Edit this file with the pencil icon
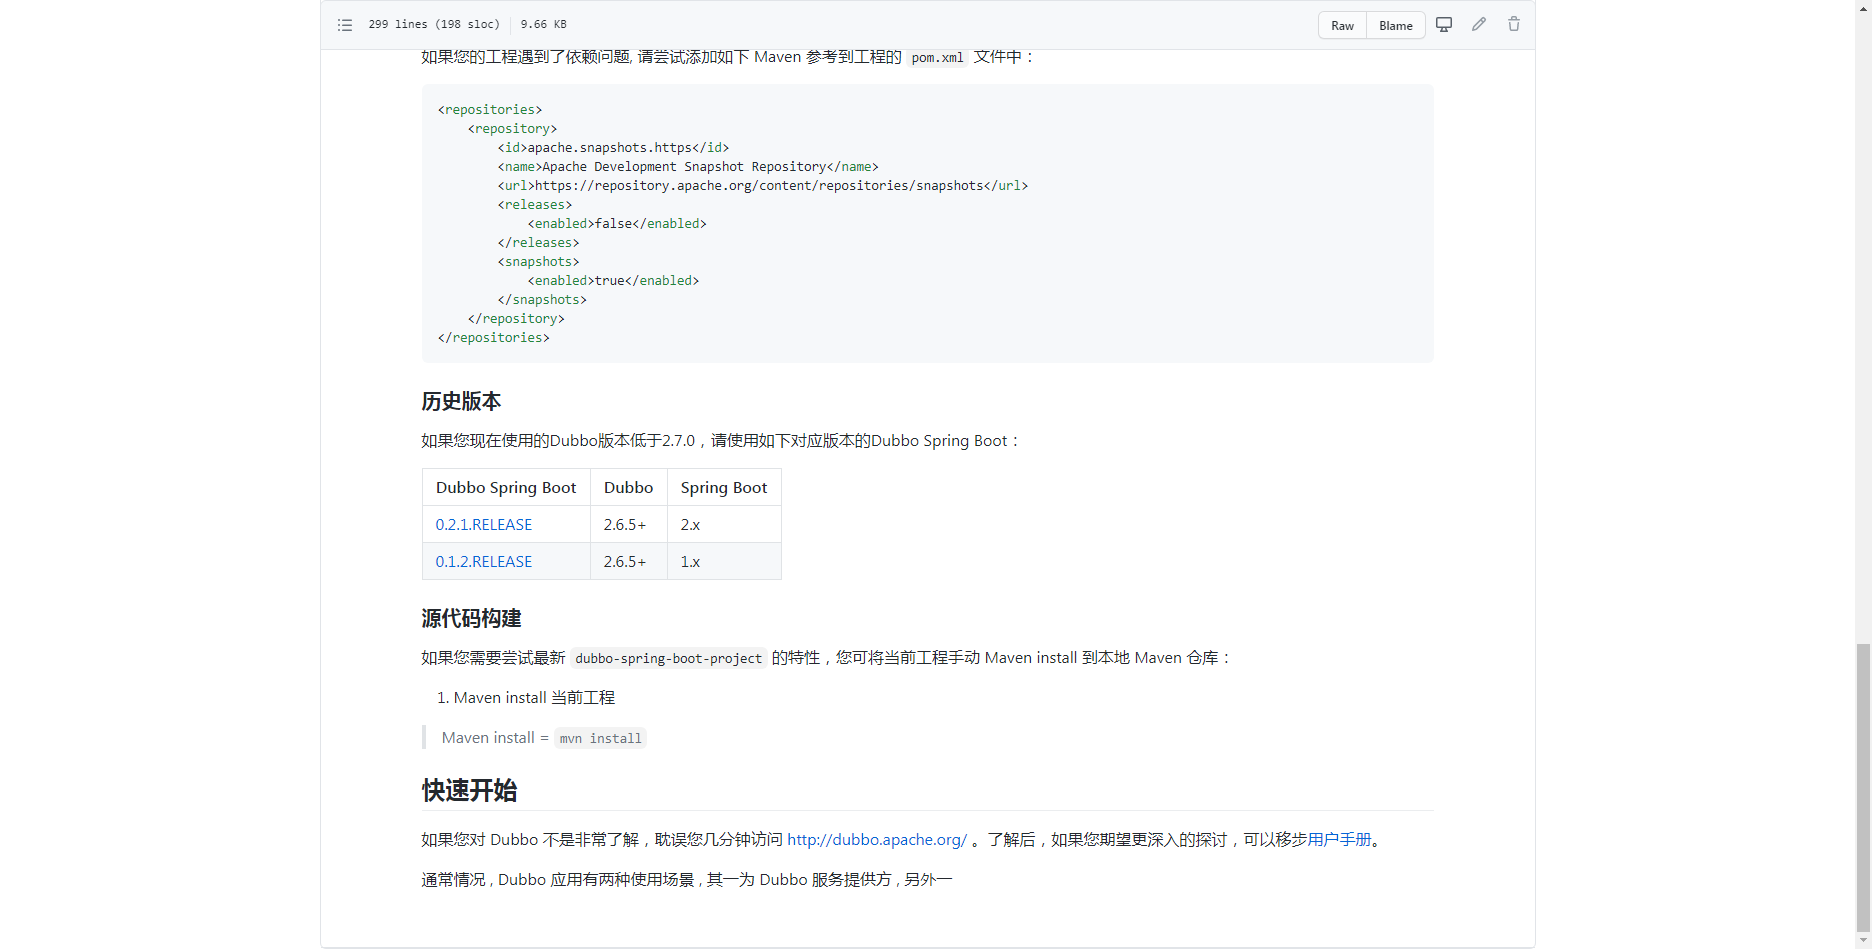1872x949 pixels. point(1479,24)
